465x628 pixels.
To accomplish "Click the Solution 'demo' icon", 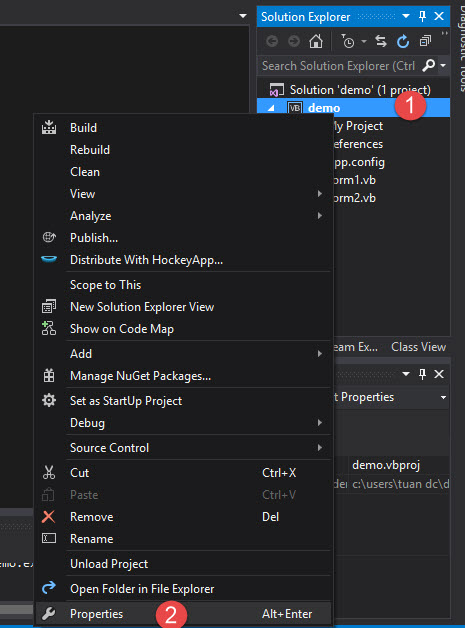I will tap(276, 90).
